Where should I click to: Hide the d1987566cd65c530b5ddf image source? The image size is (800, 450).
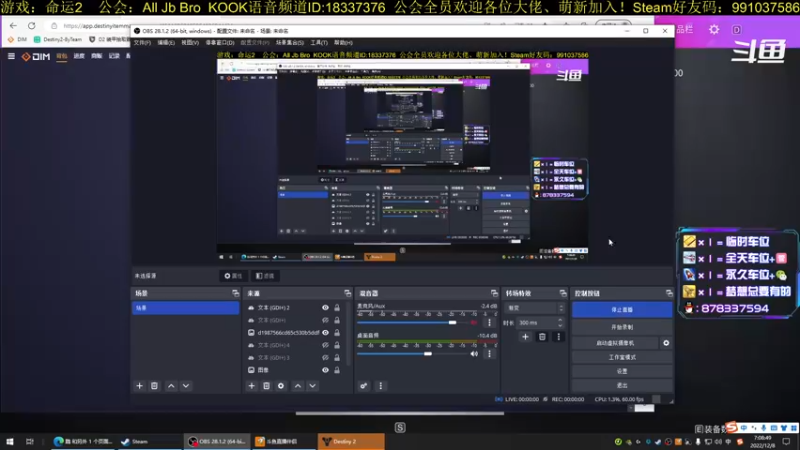325,333
